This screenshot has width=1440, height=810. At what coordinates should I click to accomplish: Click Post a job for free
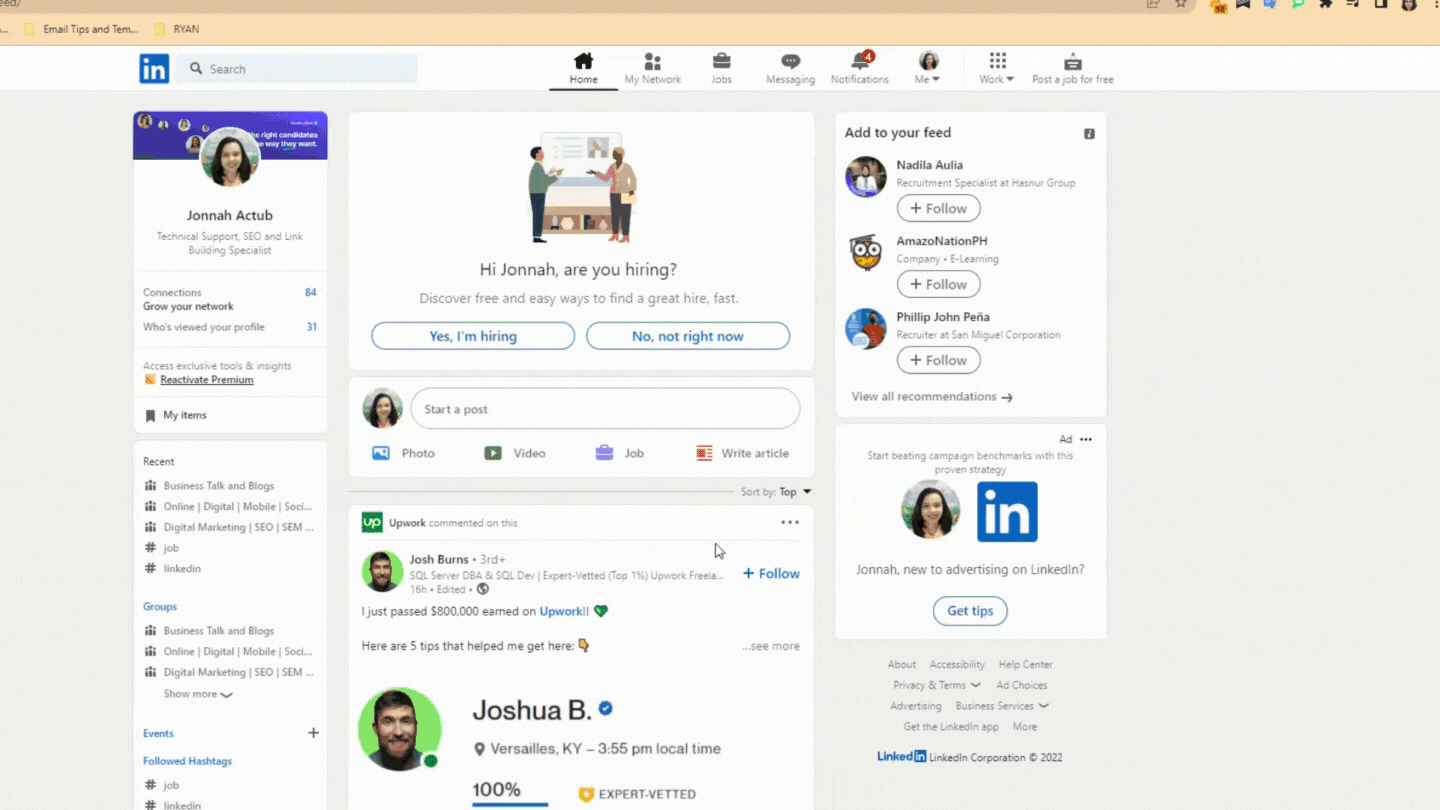[x=1073, y=69]
